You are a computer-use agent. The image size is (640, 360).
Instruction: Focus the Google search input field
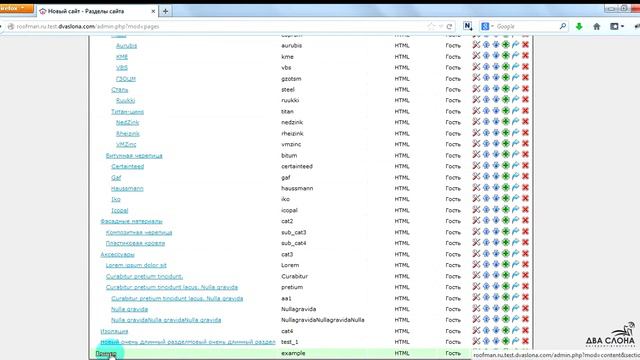(527, 27)
